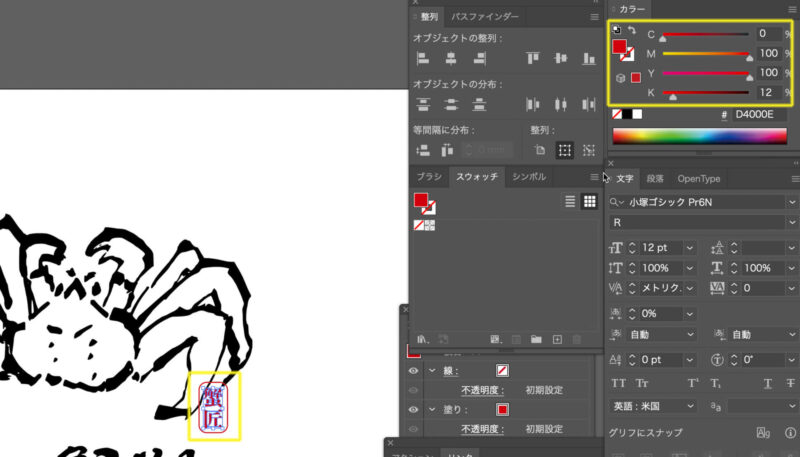The width and height of the screenshot is (800, 457).
Task: Click the vertical align top icon
Action: [x=533, y=58]
